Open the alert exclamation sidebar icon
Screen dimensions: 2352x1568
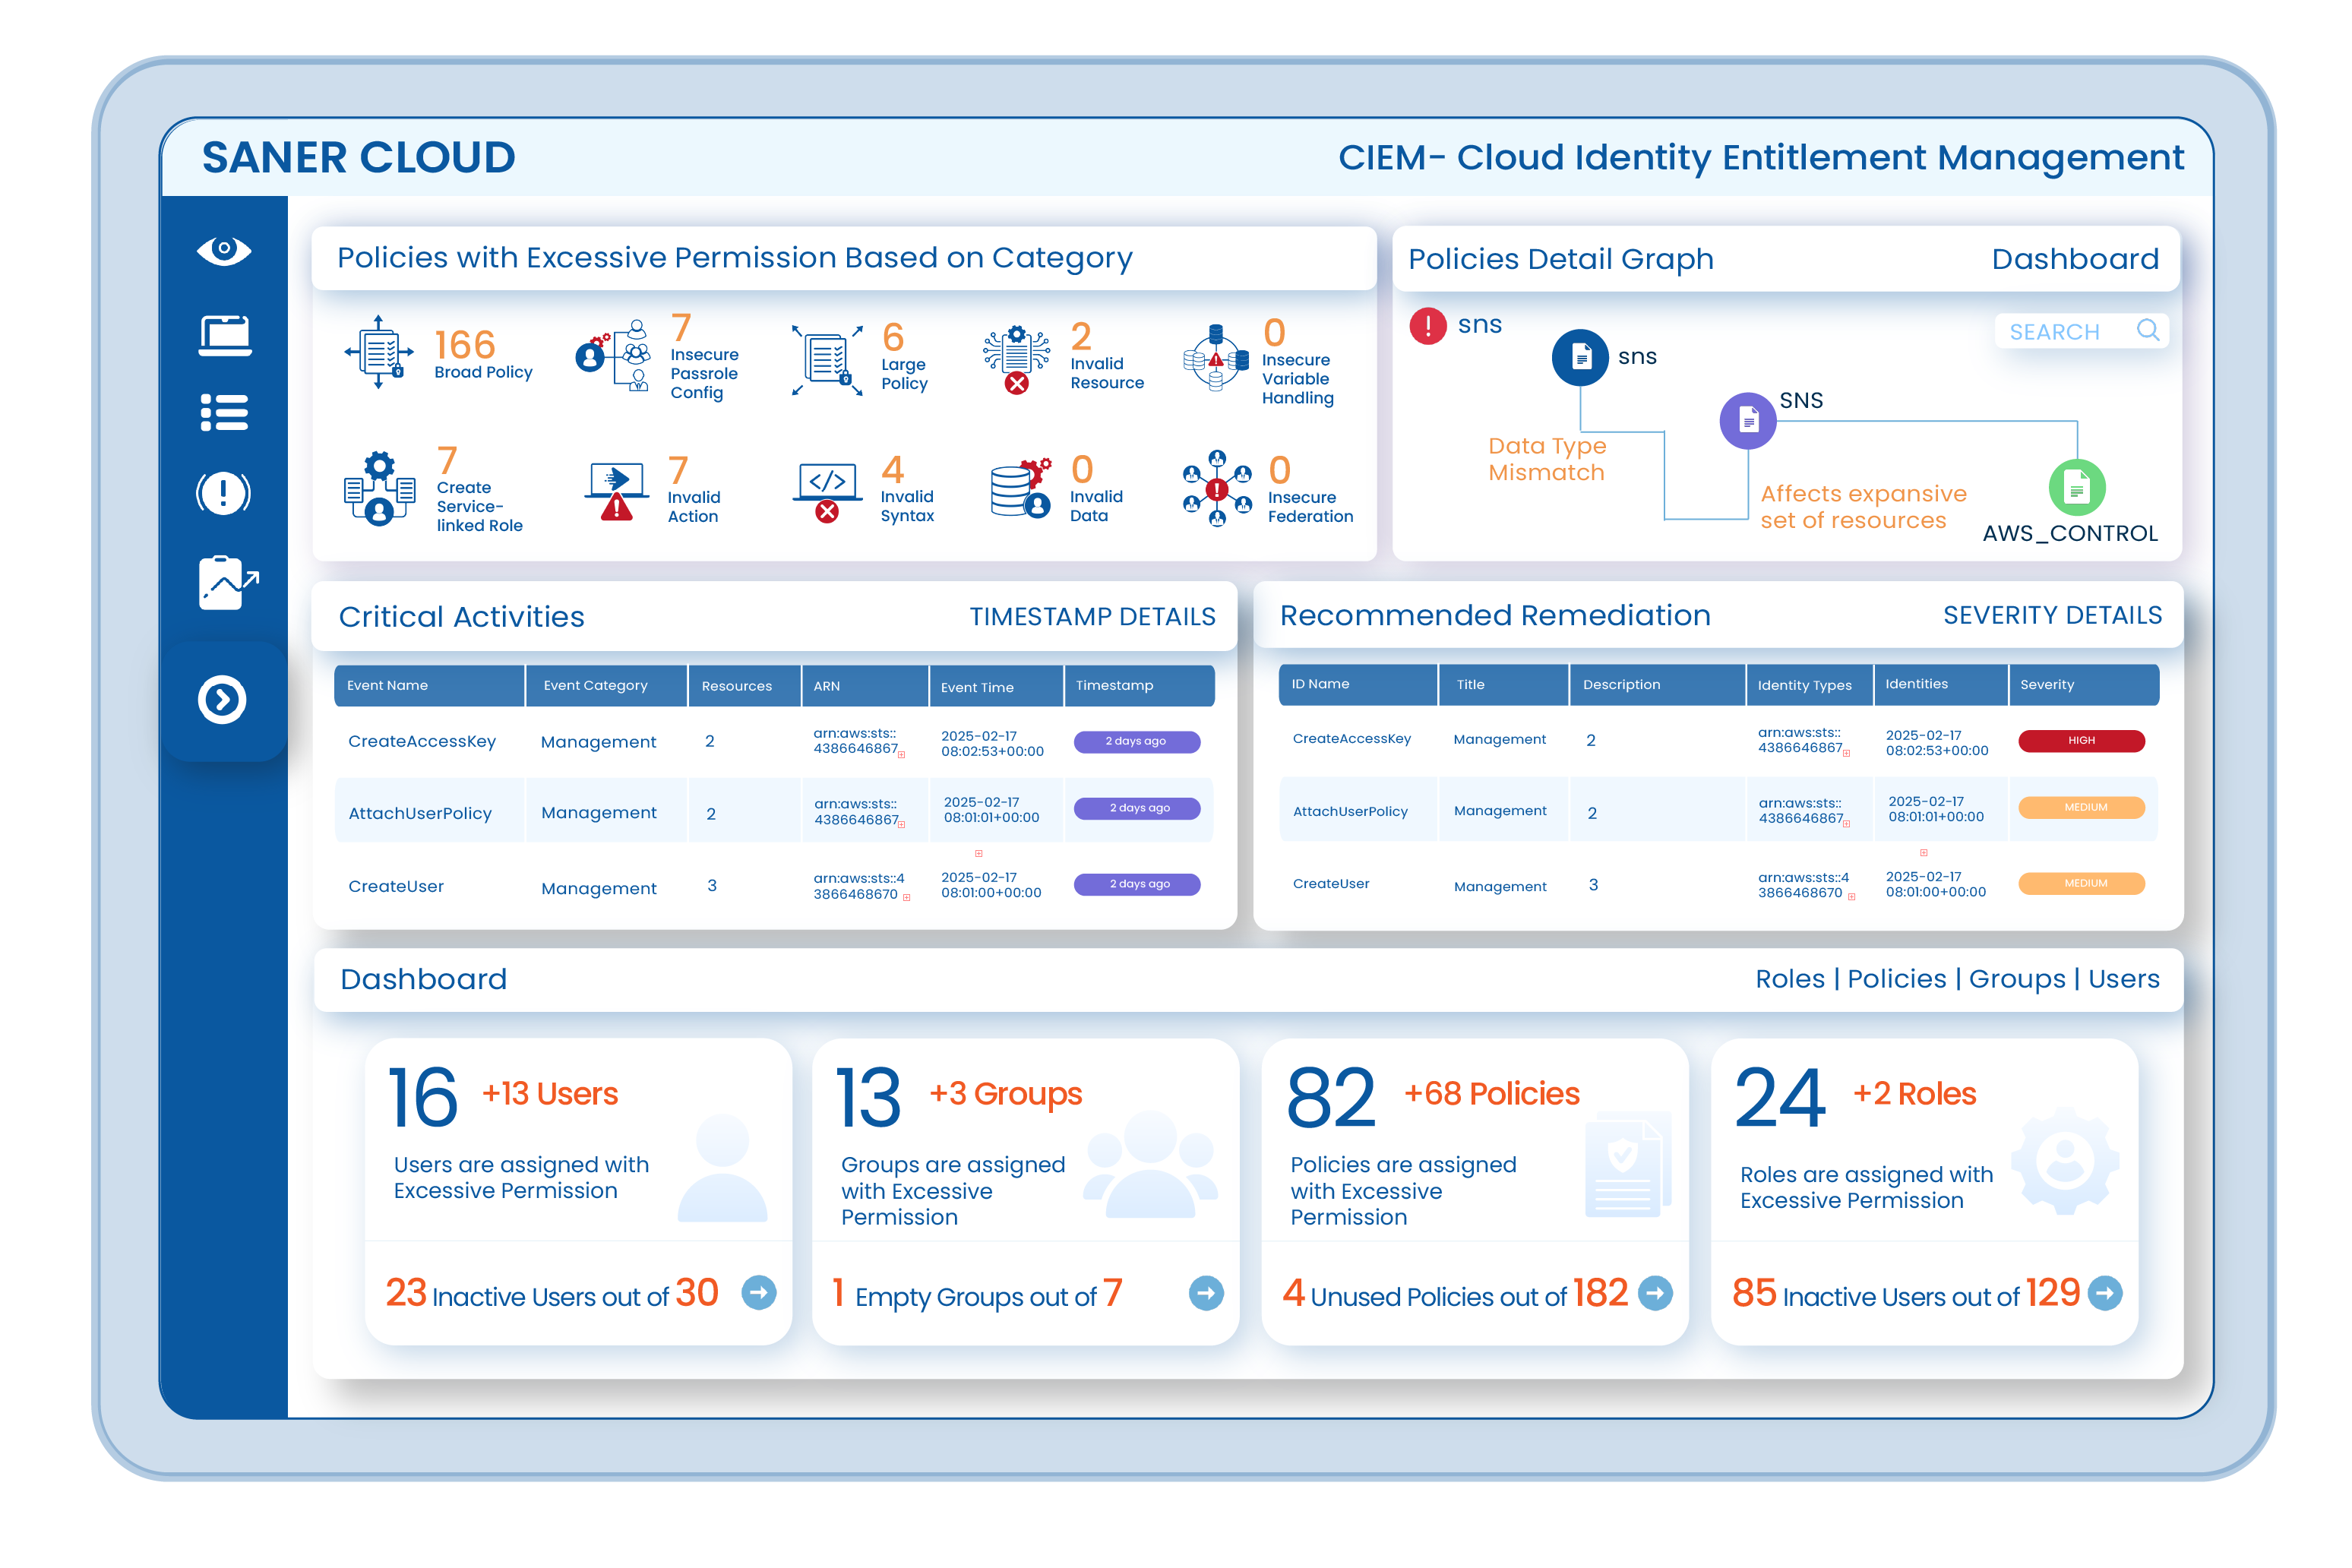223,493
